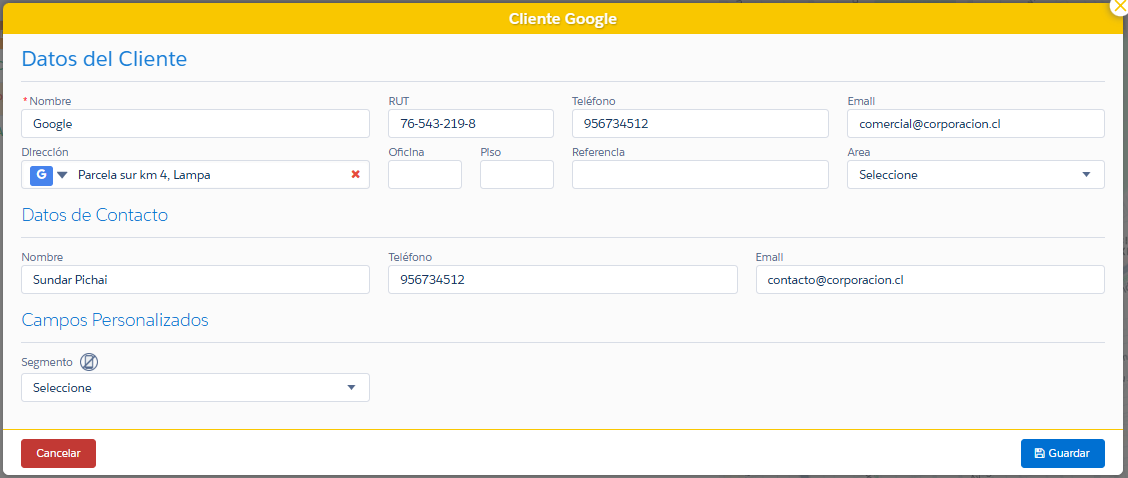Click the RUT label

(399, 101)
